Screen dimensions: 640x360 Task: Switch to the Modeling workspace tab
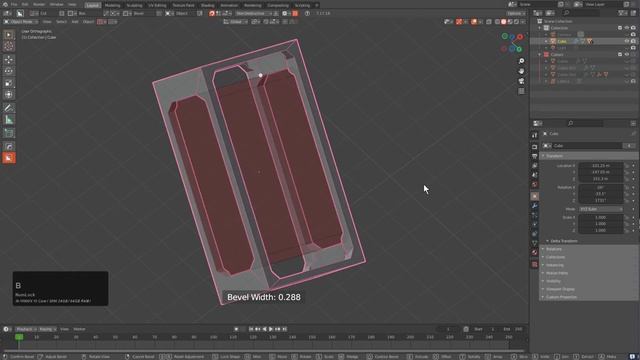coord(112,5)
